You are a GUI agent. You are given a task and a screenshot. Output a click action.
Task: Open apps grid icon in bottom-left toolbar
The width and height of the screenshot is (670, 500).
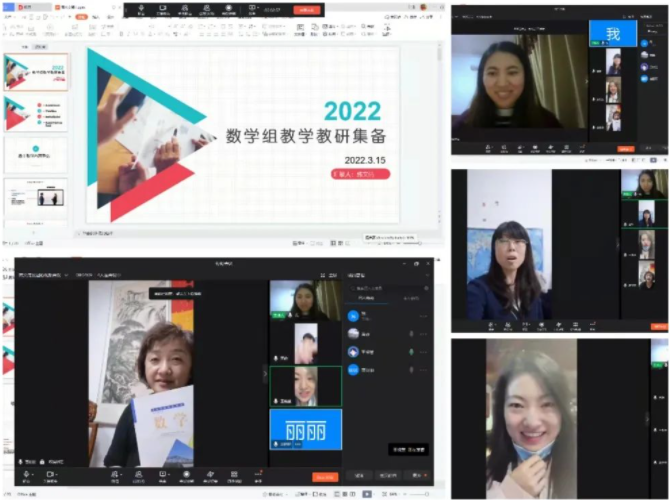click(234, 476)
